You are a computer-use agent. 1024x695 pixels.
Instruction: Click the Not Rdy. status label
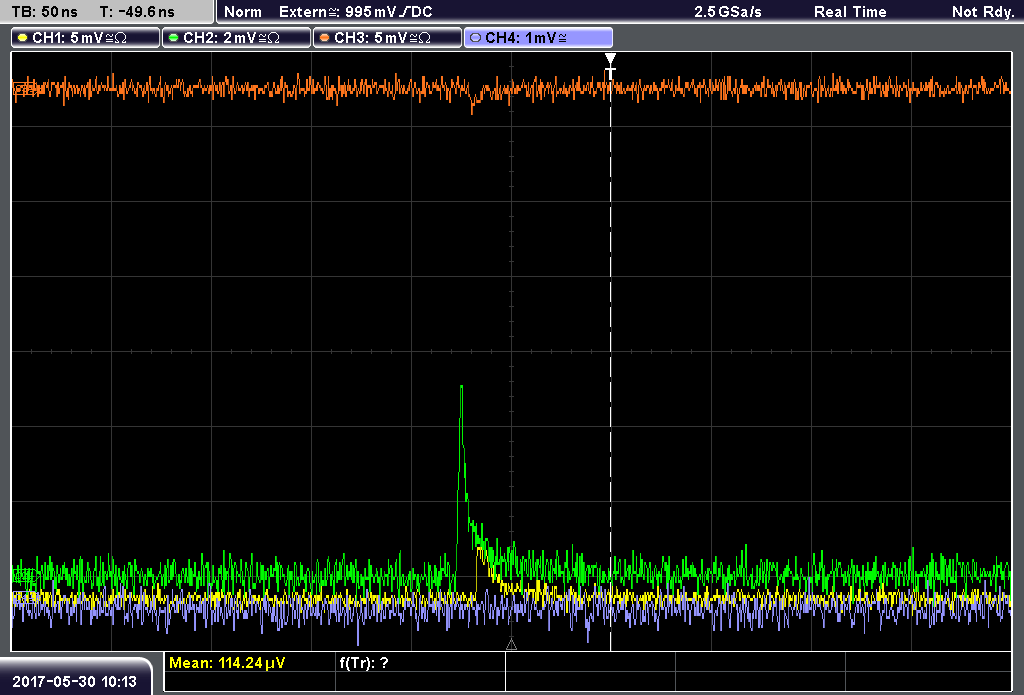point(983,12)
